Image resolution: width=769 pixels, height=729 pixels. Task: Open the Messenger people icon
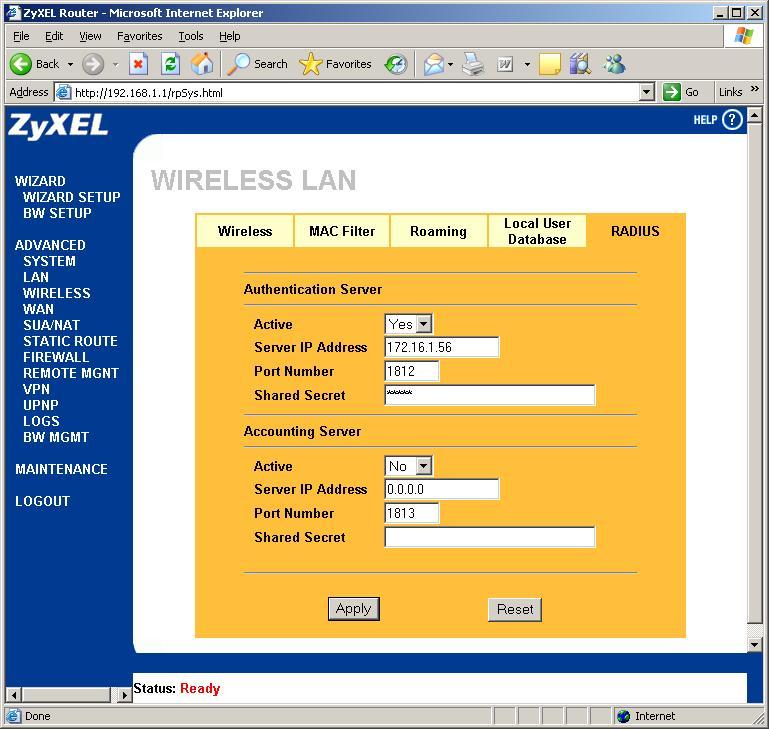point(615,64)
